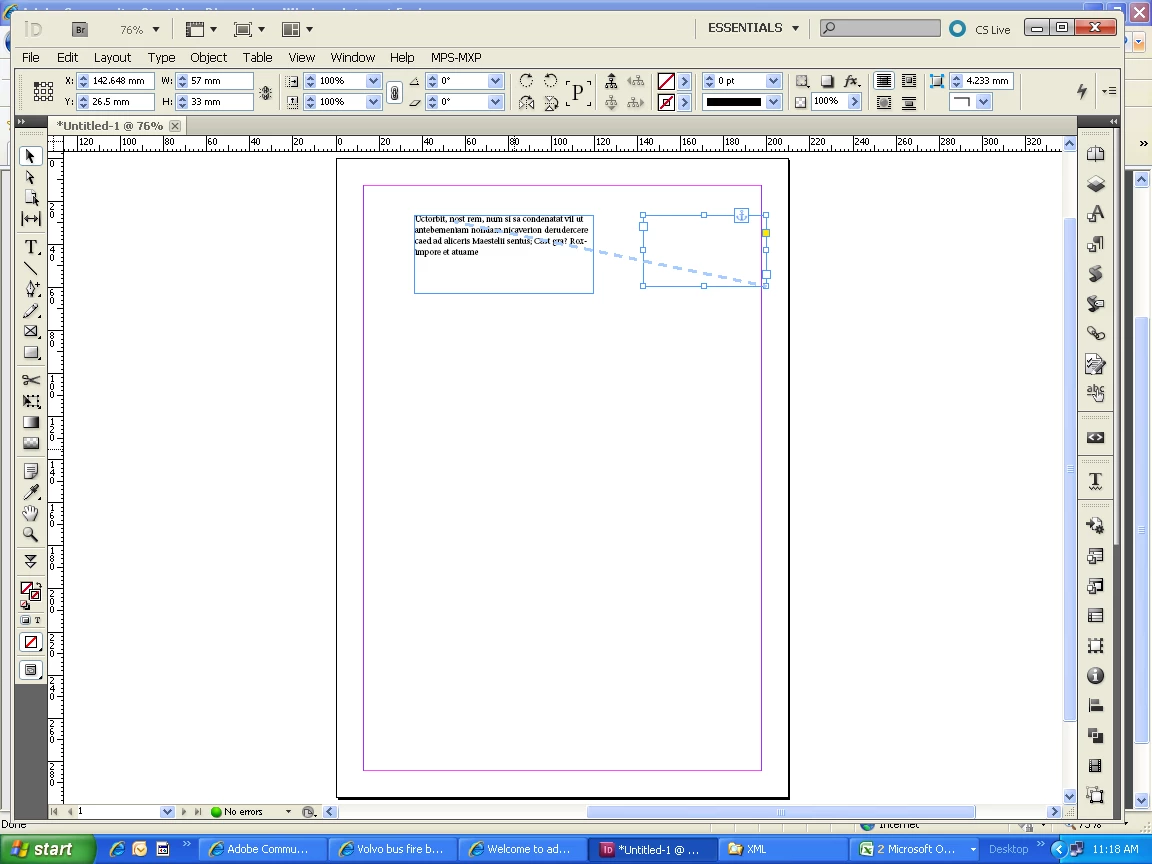
Task: Select the Eyedropper tool
Action: click(30, 492)
